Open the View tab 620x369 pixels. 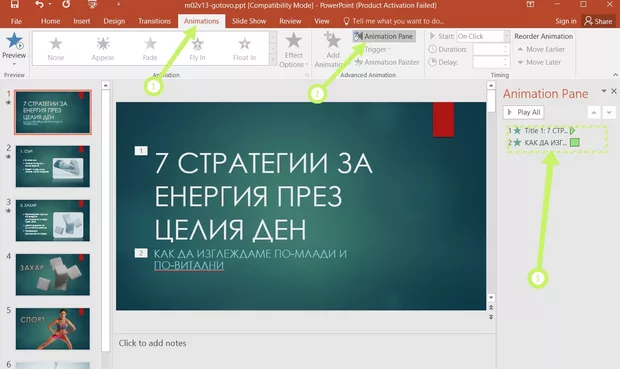[x=322, y=21]
